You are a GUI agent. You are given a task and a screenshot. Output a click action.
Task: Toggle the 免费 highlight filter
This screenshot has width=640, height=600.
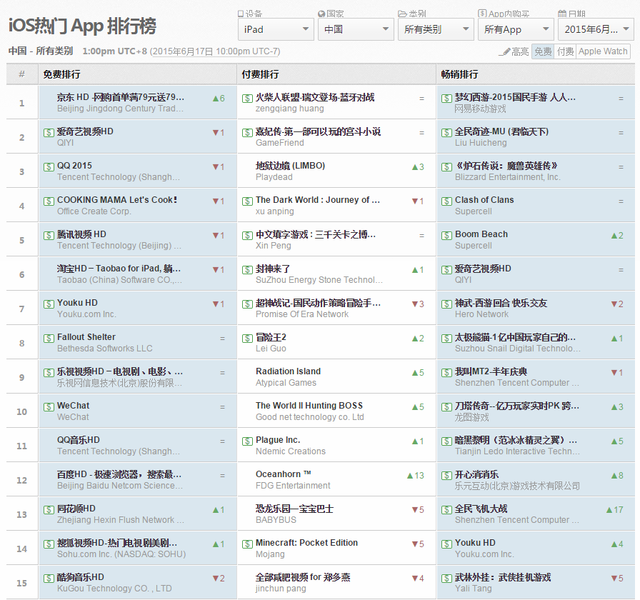click(542, 51)
